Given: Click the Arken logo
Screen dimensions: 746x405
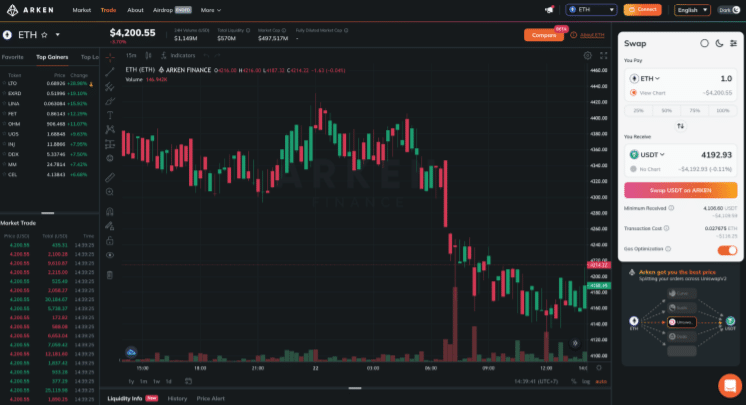Looking at the screenshot, I should [30, 10].
